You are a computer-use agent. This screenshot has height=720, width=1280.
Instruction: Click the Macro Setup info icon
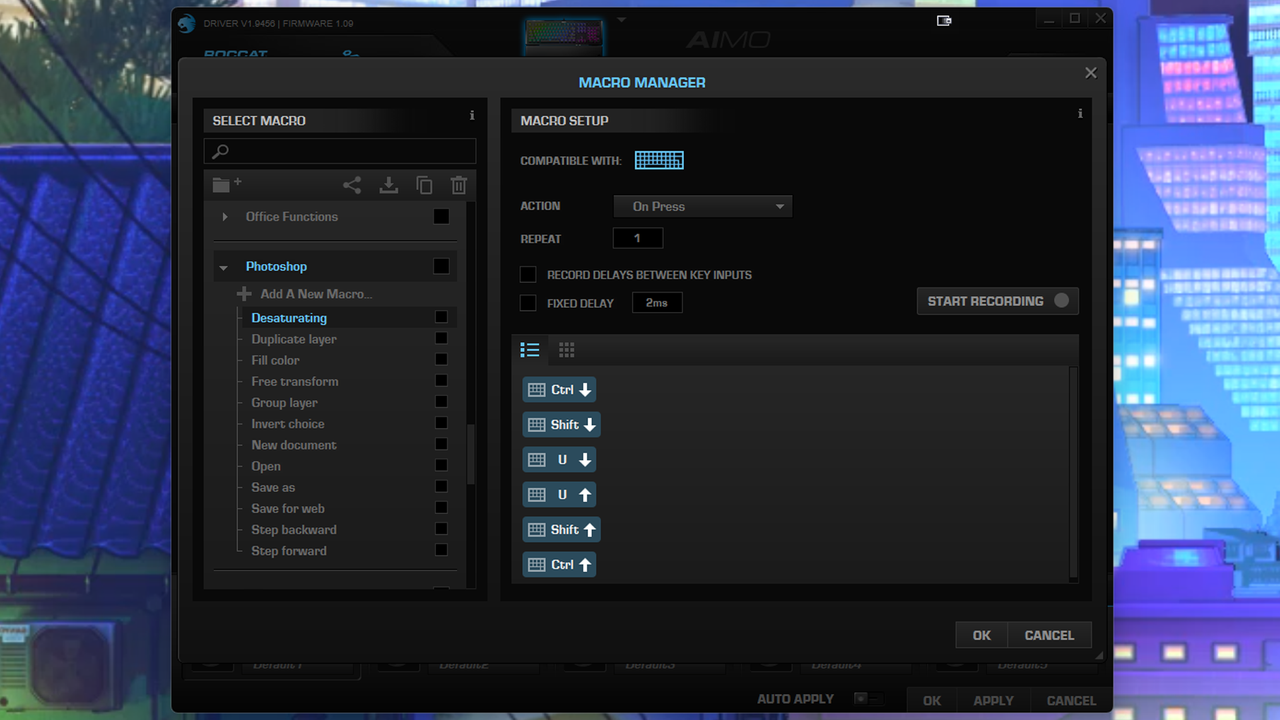click(x=1080, y=114)
